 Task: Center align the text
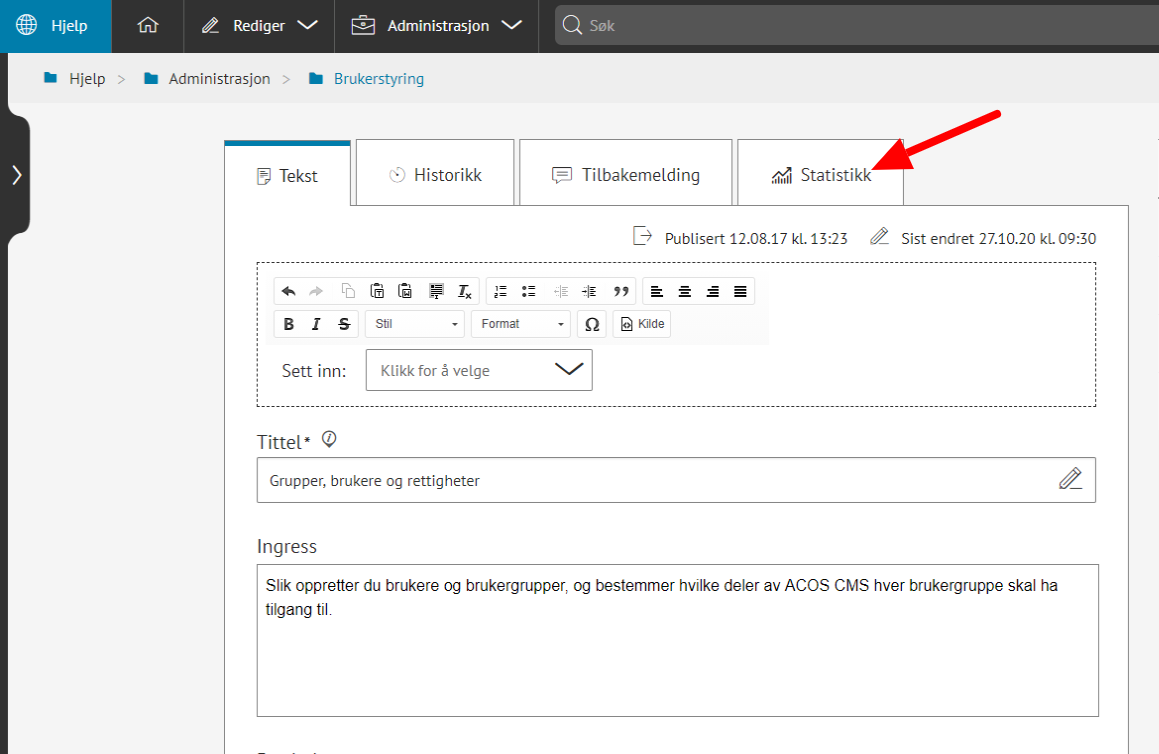(x=685, y=291)
